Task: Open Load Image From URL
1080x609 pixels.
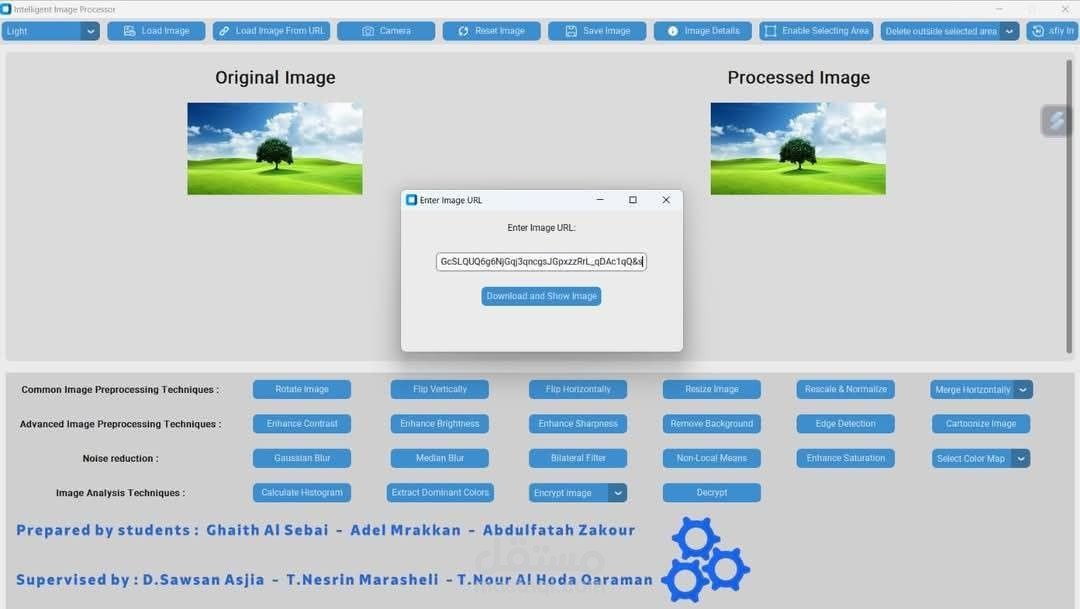Action: pos(271,31)
